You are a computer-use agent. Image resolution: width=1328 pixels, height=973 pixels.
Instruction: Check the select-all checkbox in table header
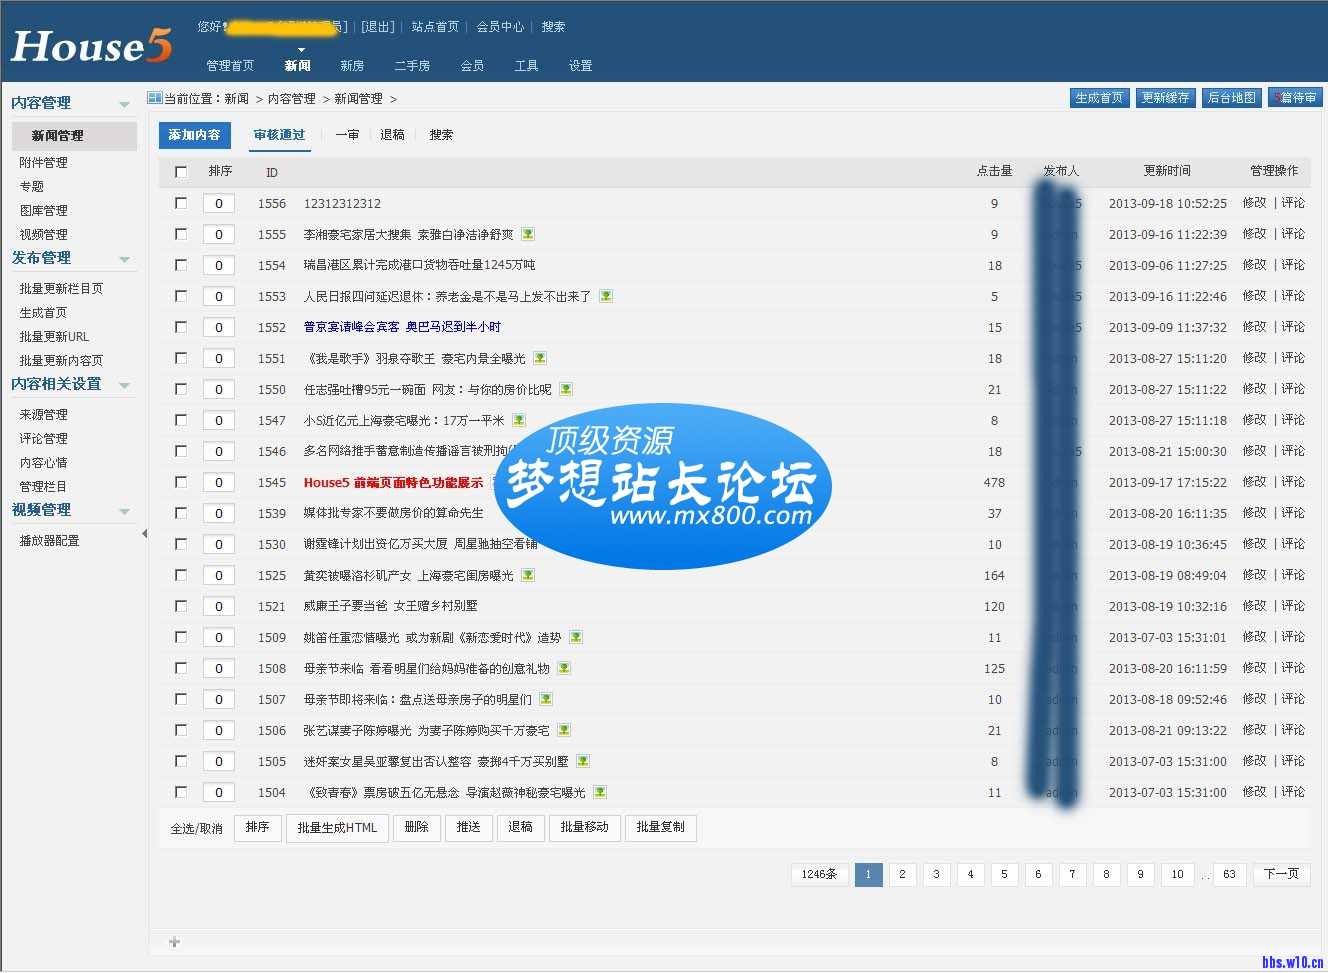click(181, 172)
